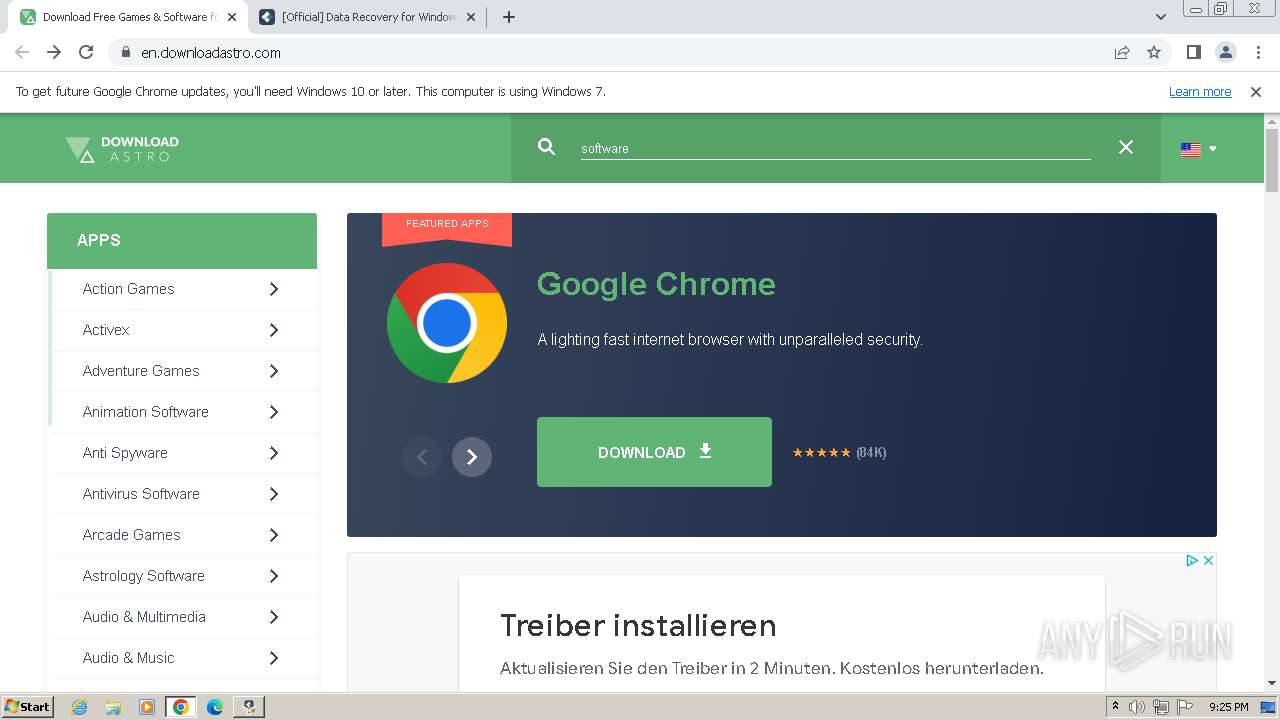This screenshot has height=720, width=1280.
Task: Expand the Audio & Multimedia category arrow
Action: pos(274,617)
